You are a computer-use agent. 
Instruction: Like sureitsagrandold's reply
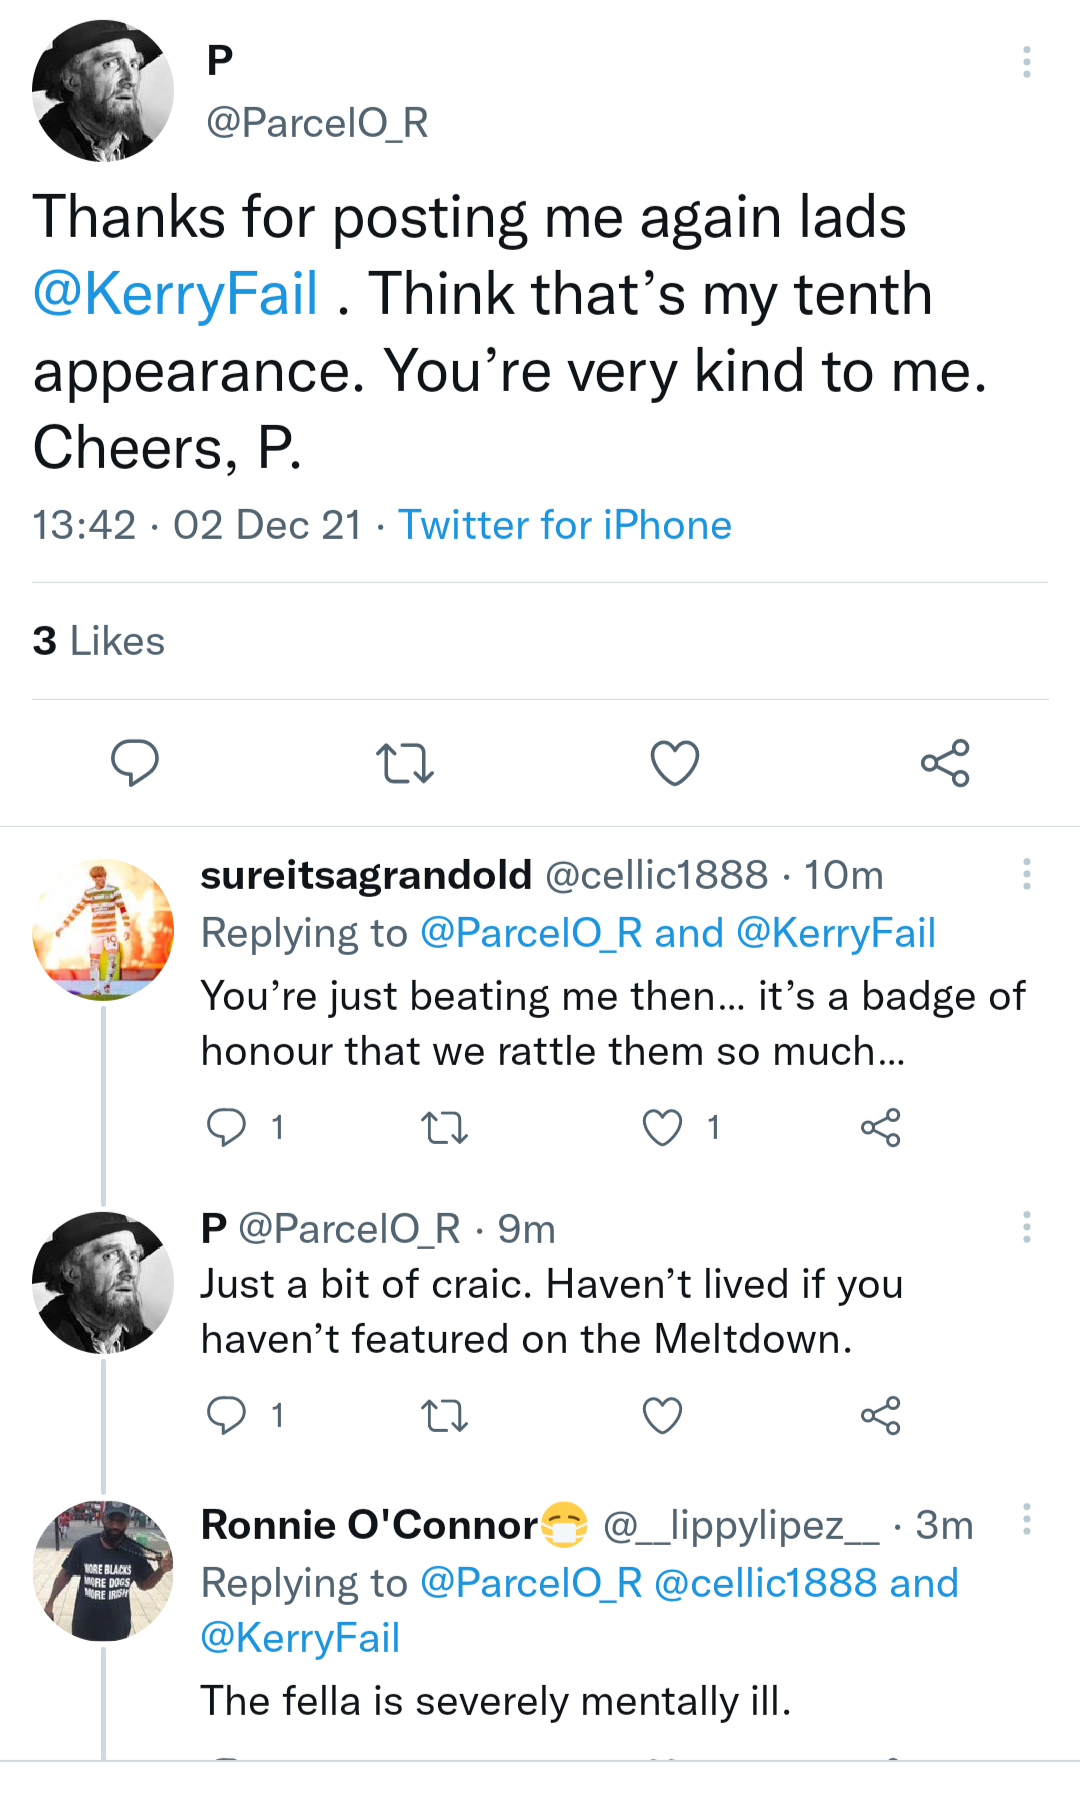[x=662, y=1127]
